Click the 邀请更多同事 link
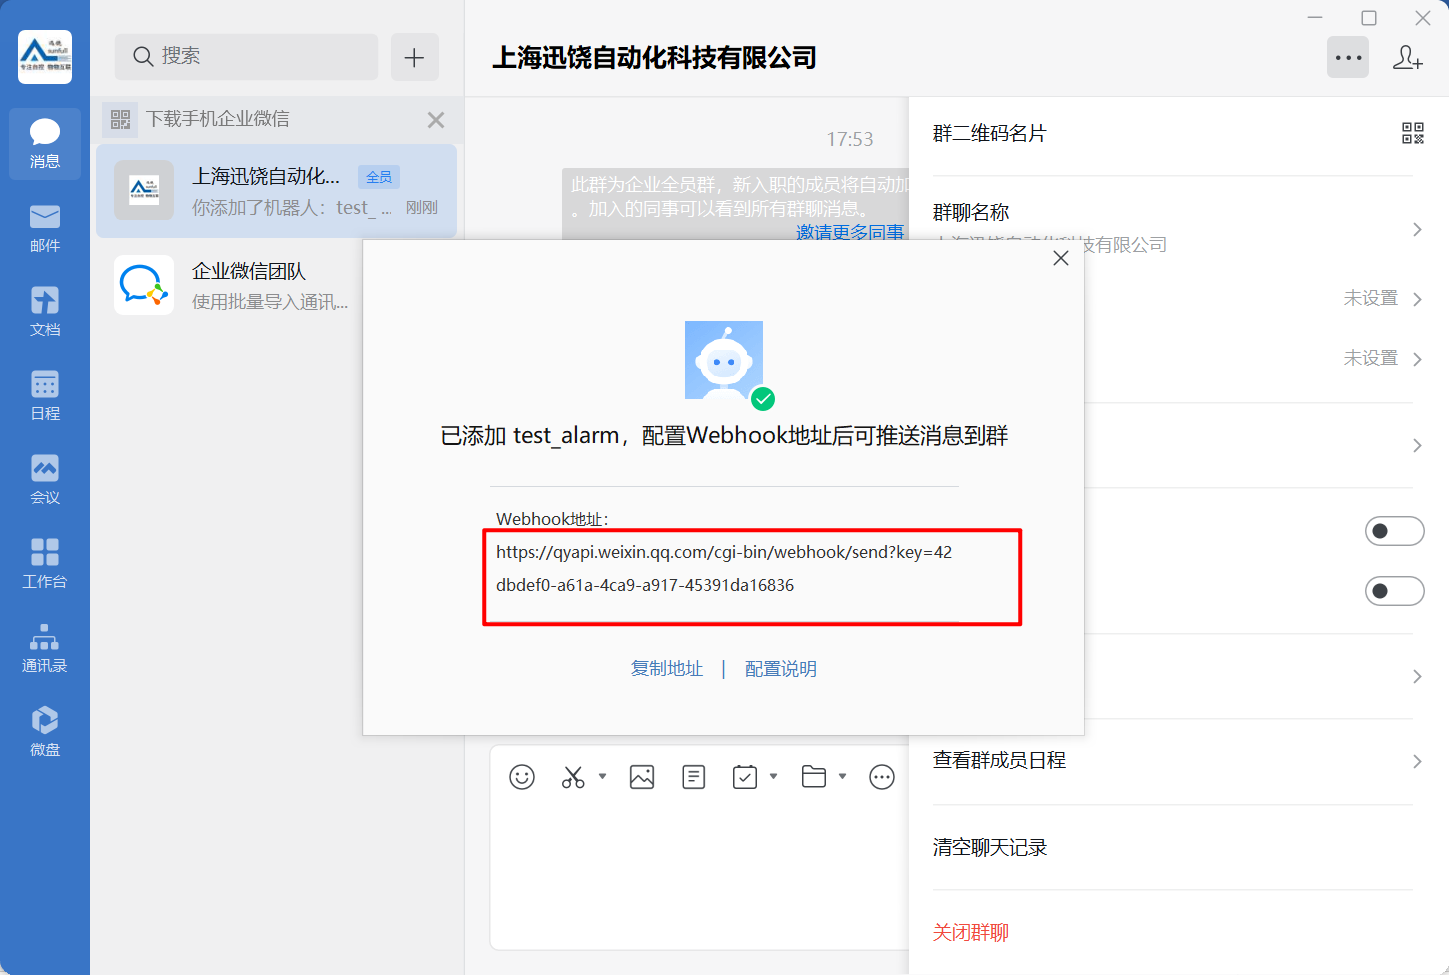The image size is (1449, 975). (850, 232)
